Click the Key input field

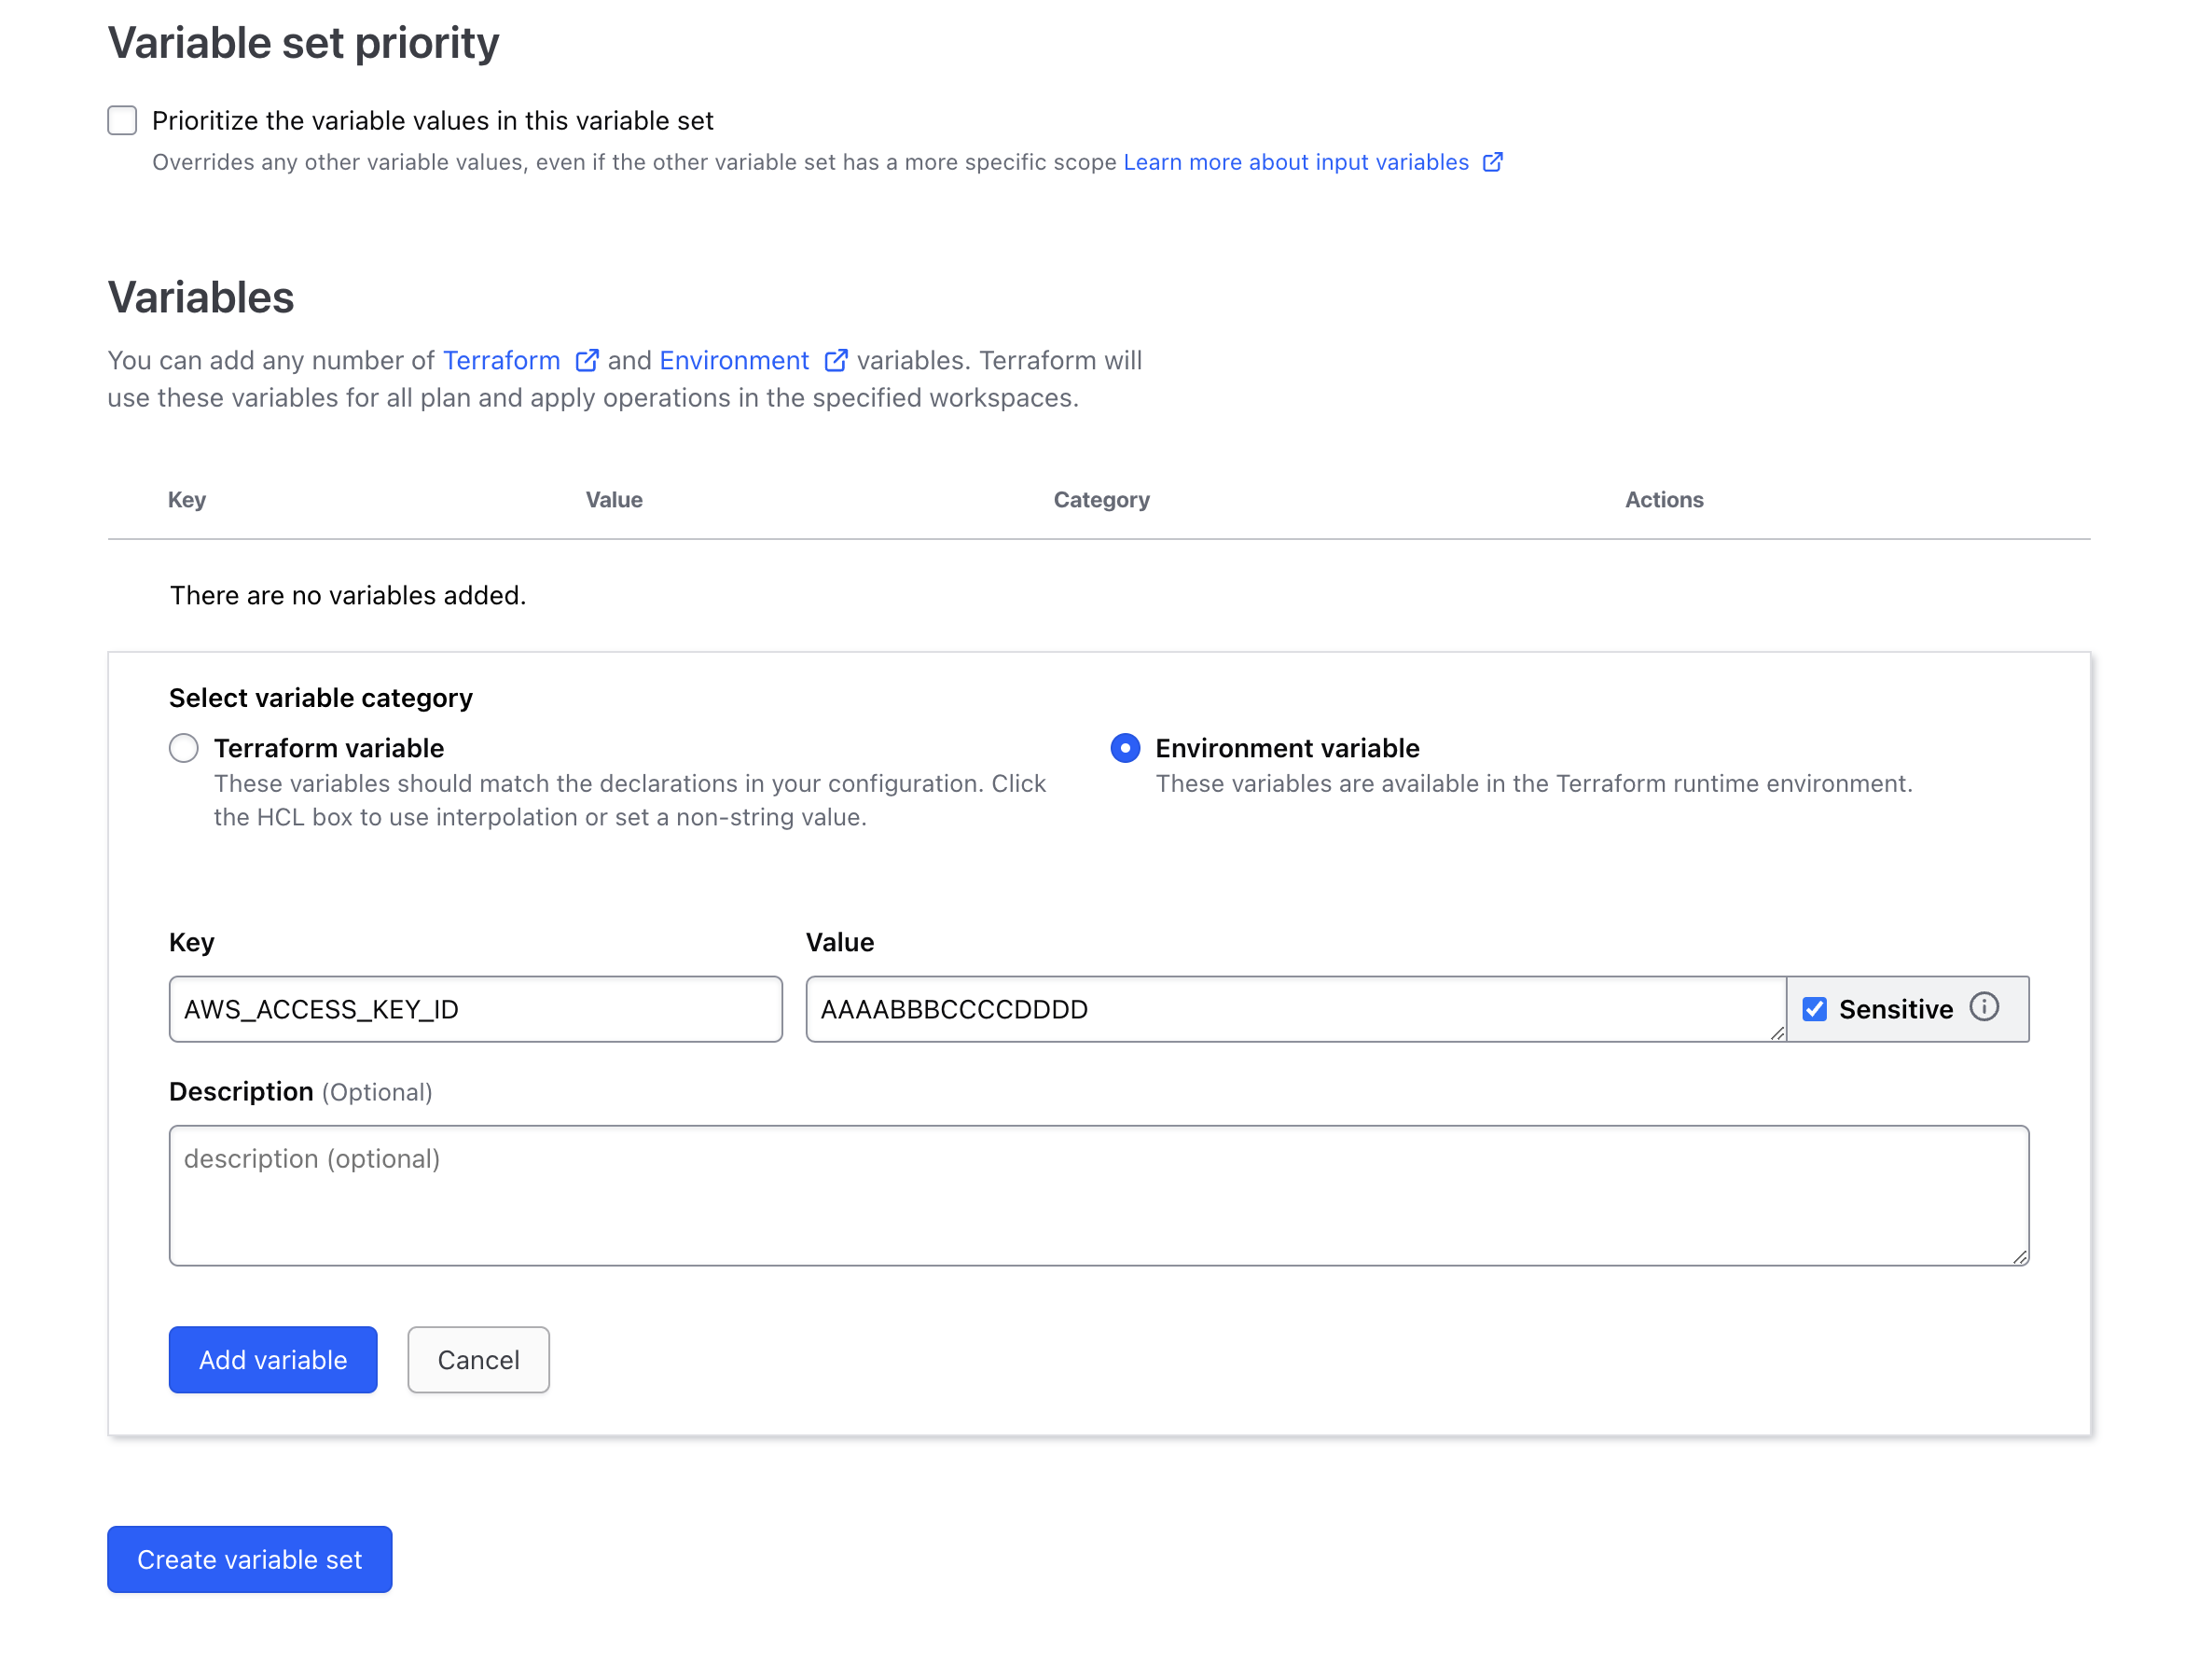pos(475,1009)
